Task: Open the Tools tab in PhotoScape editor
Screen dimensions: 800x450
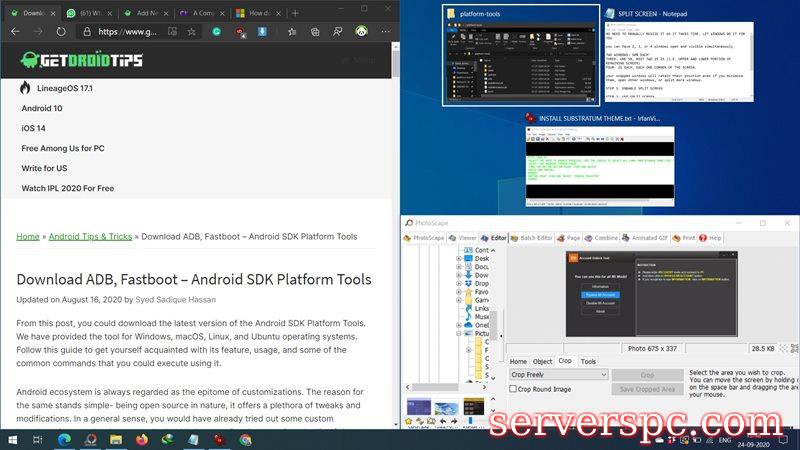Action: click(x=588, y=361)
